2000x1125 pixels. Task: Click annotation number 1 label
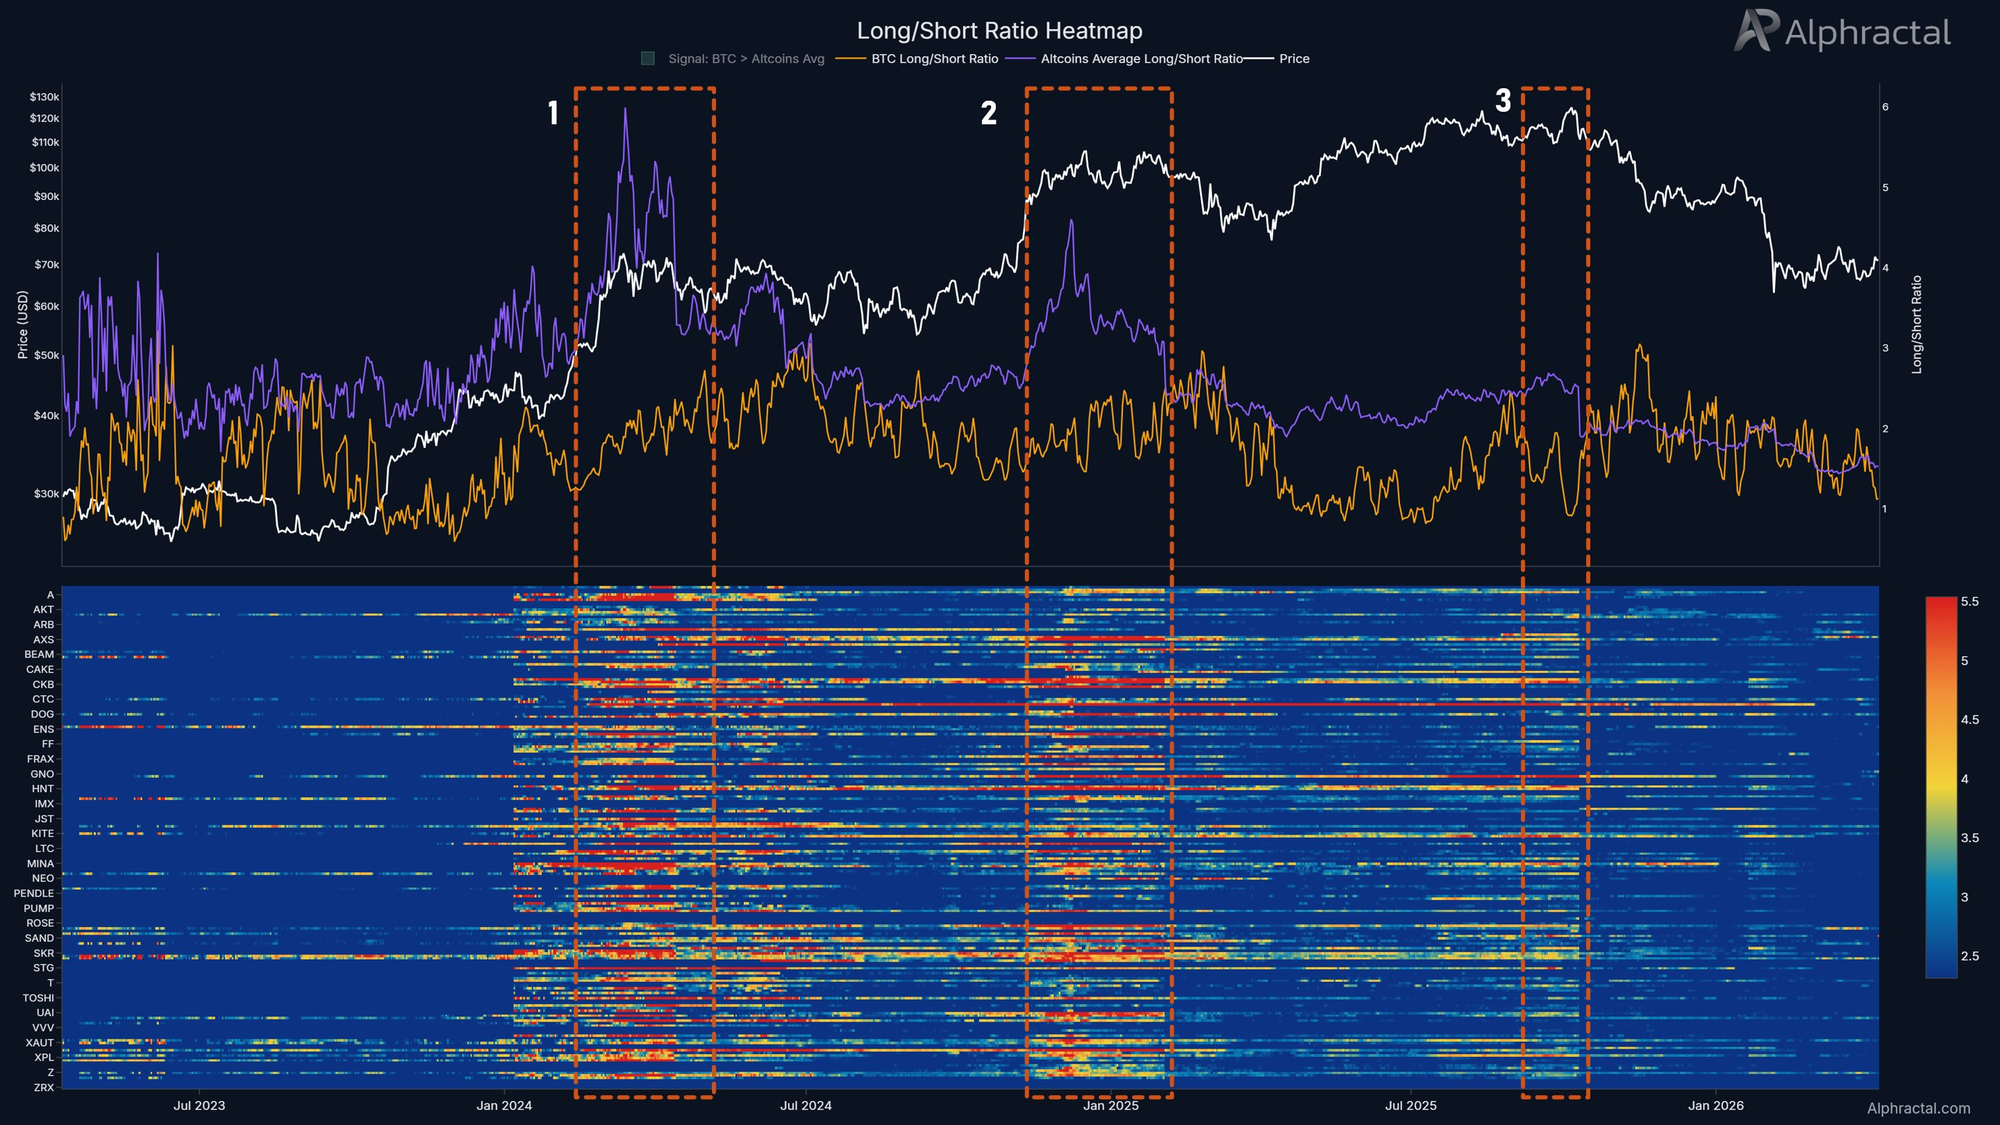tap(553, 113)
